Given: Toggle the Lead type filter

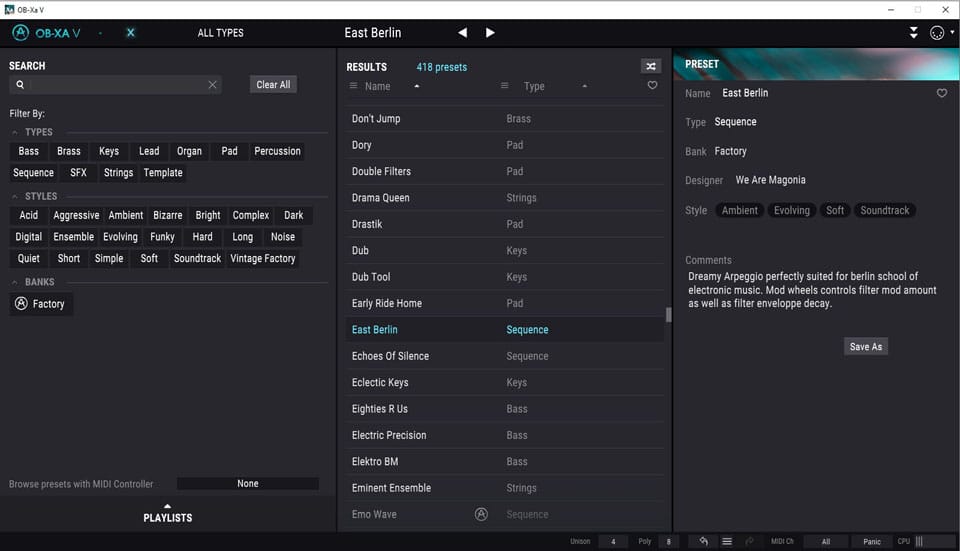Looking at the screenshot, I should pyautogui.click(x=149, y=151).
